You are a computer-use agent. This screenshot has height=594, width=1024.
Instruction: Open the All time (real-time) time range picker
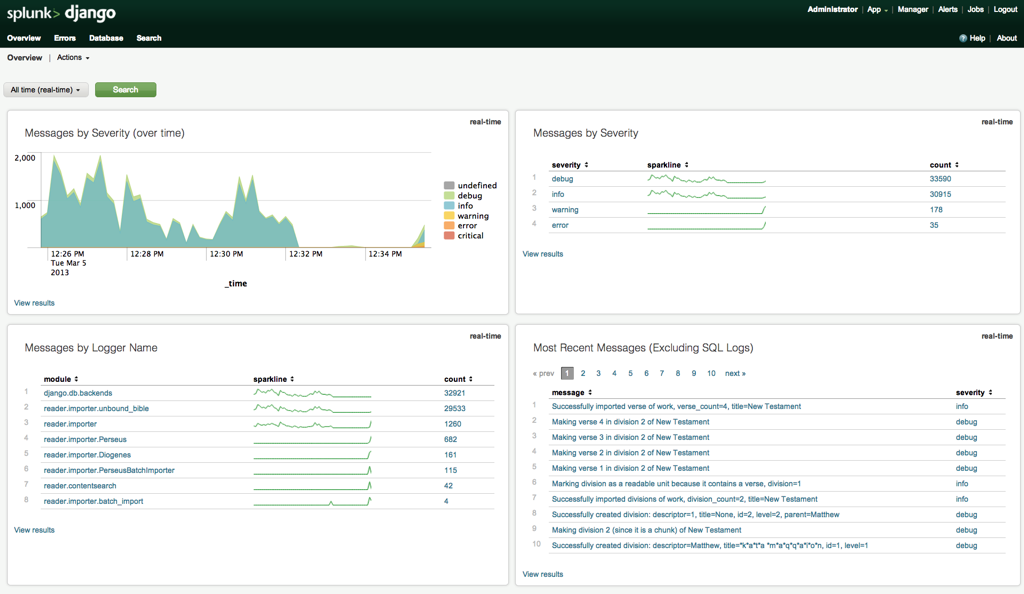click(45, 90)
